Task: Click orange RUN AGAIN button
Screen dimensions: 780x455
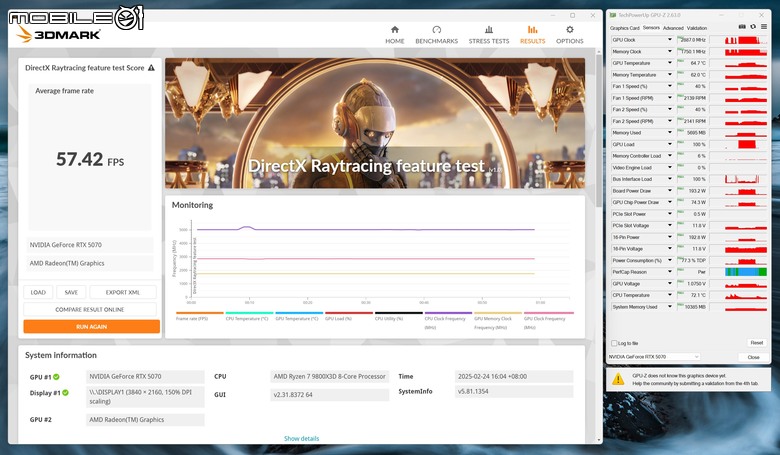Action: (x=92, y=327)
